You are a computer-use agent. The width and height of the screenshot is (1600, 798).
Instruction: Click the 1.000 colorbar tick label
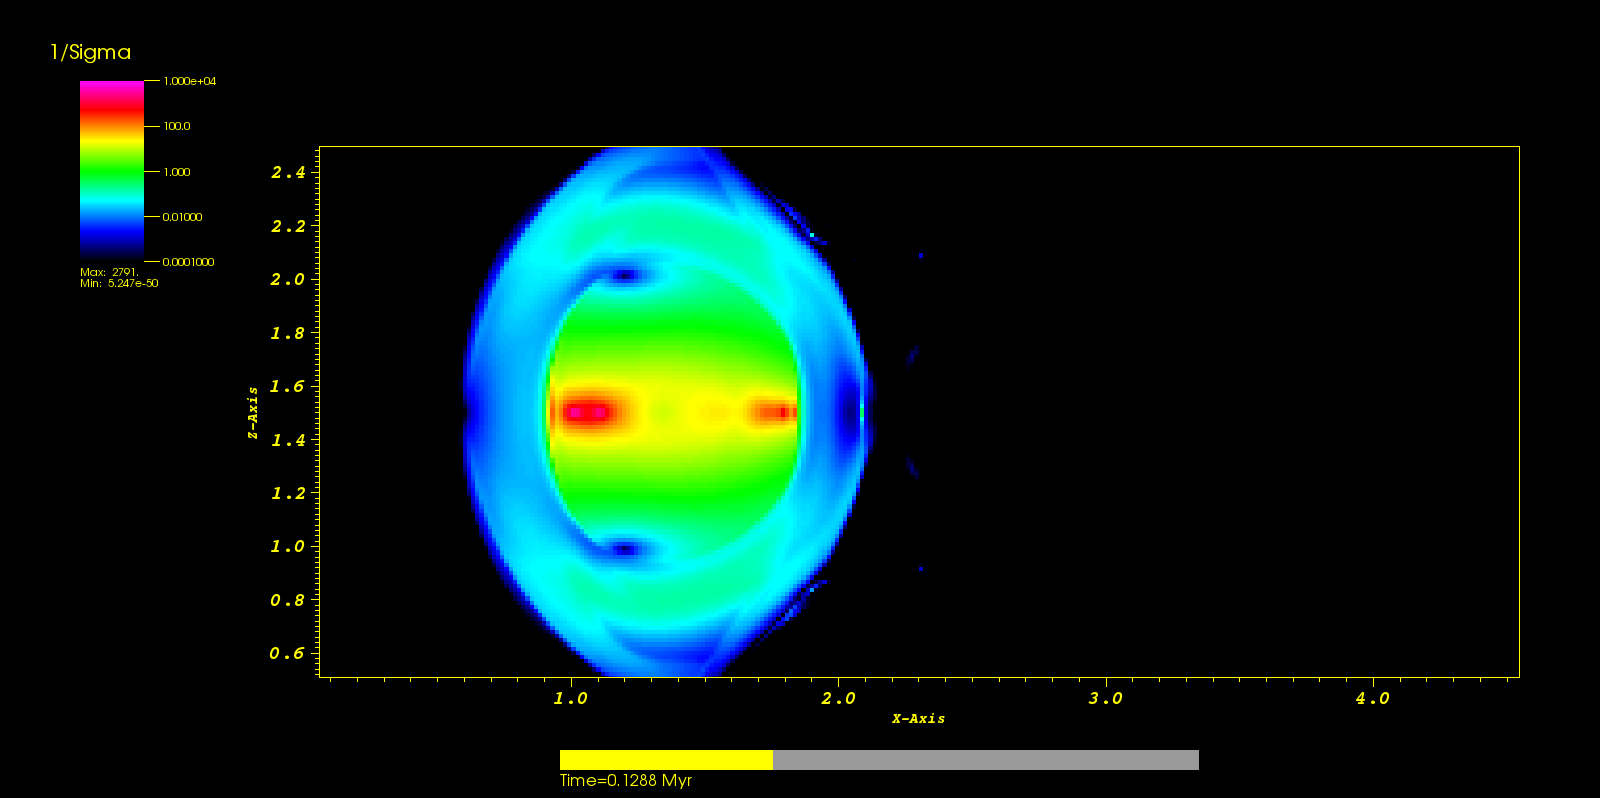(x=177, y=172)
